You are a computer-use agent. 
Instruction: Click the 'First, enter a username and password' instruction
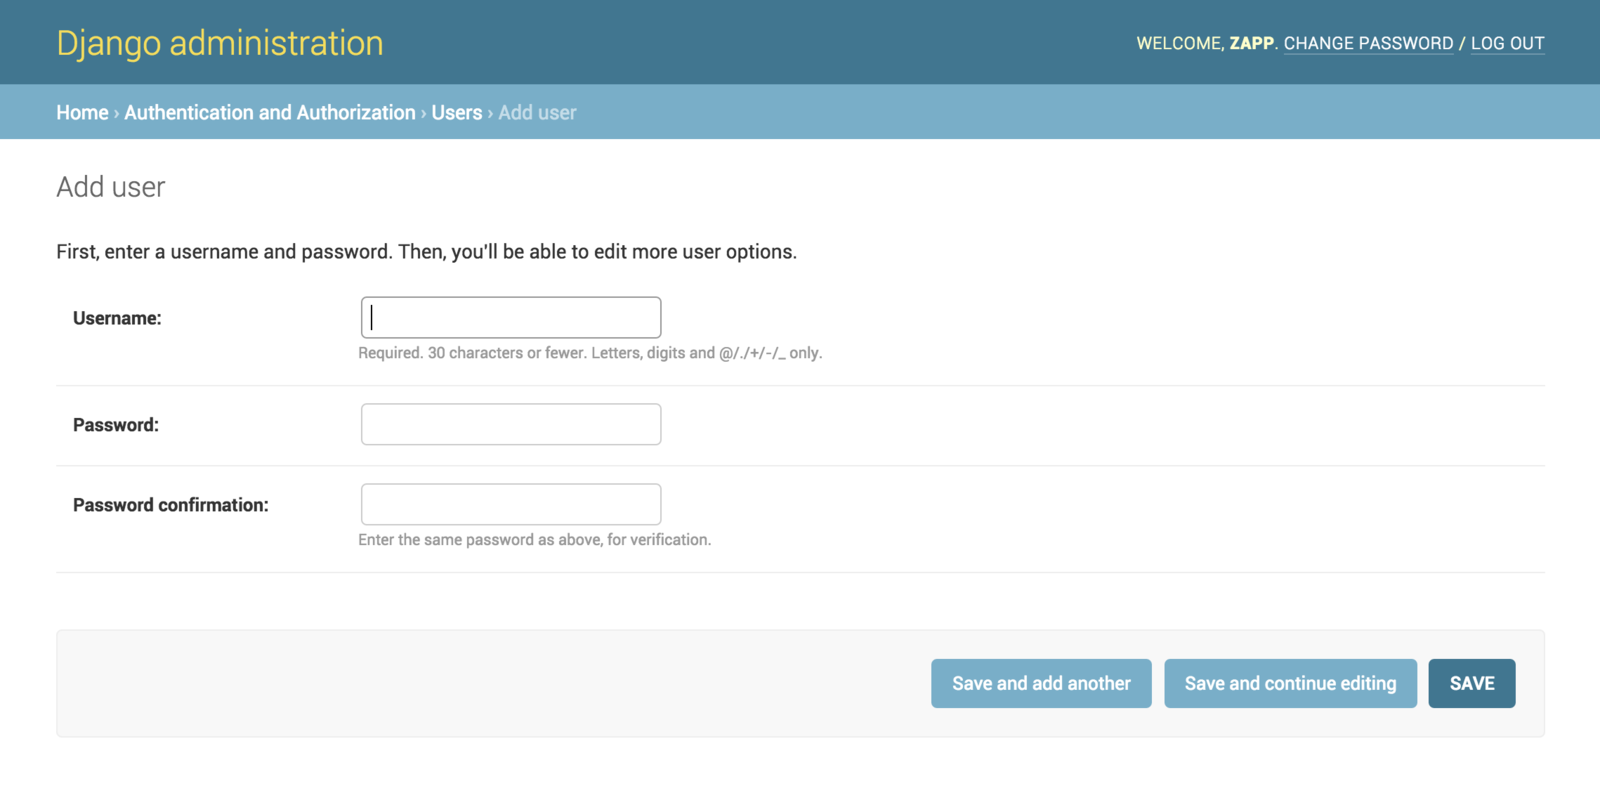pyautogui.click(x=427, y=252)
